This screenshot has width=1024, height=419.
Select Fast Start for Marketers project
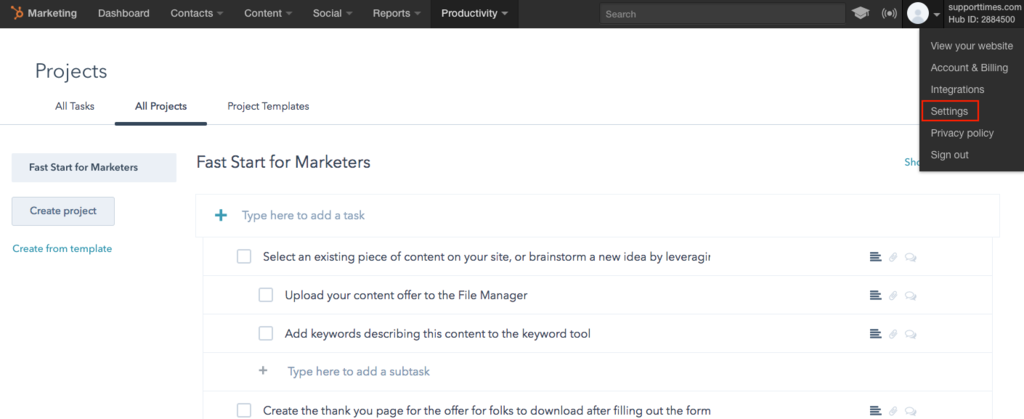tap(94, 167)
